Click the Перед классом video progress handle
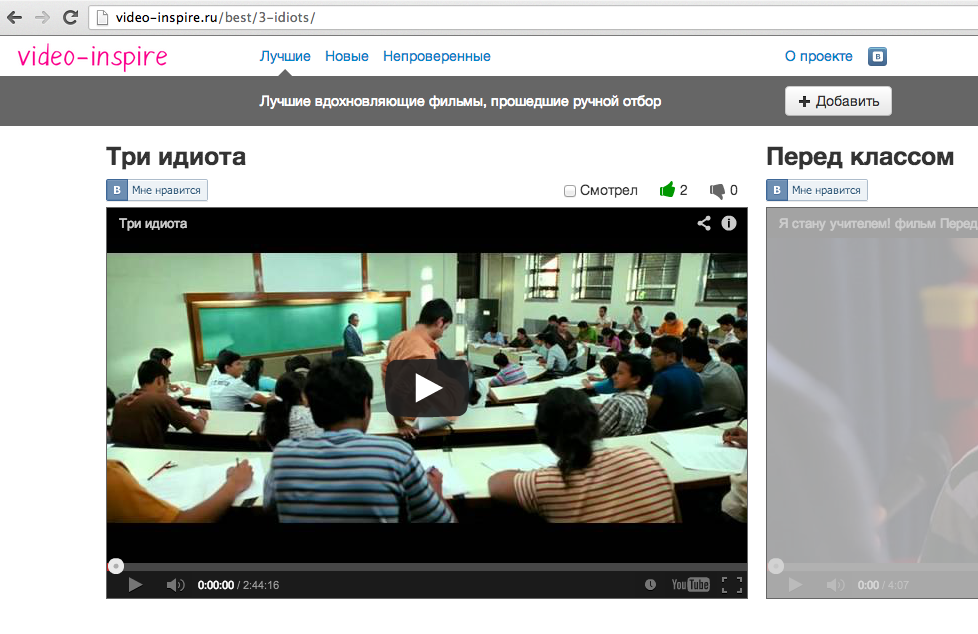The width and height of the screenshot is (978, 634). (776, 566)
